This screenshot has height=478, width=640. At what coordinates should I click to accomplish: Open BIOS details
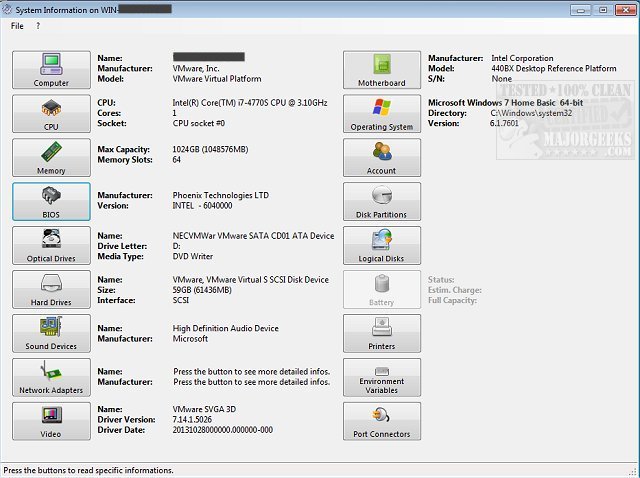(x=52, y=201)
